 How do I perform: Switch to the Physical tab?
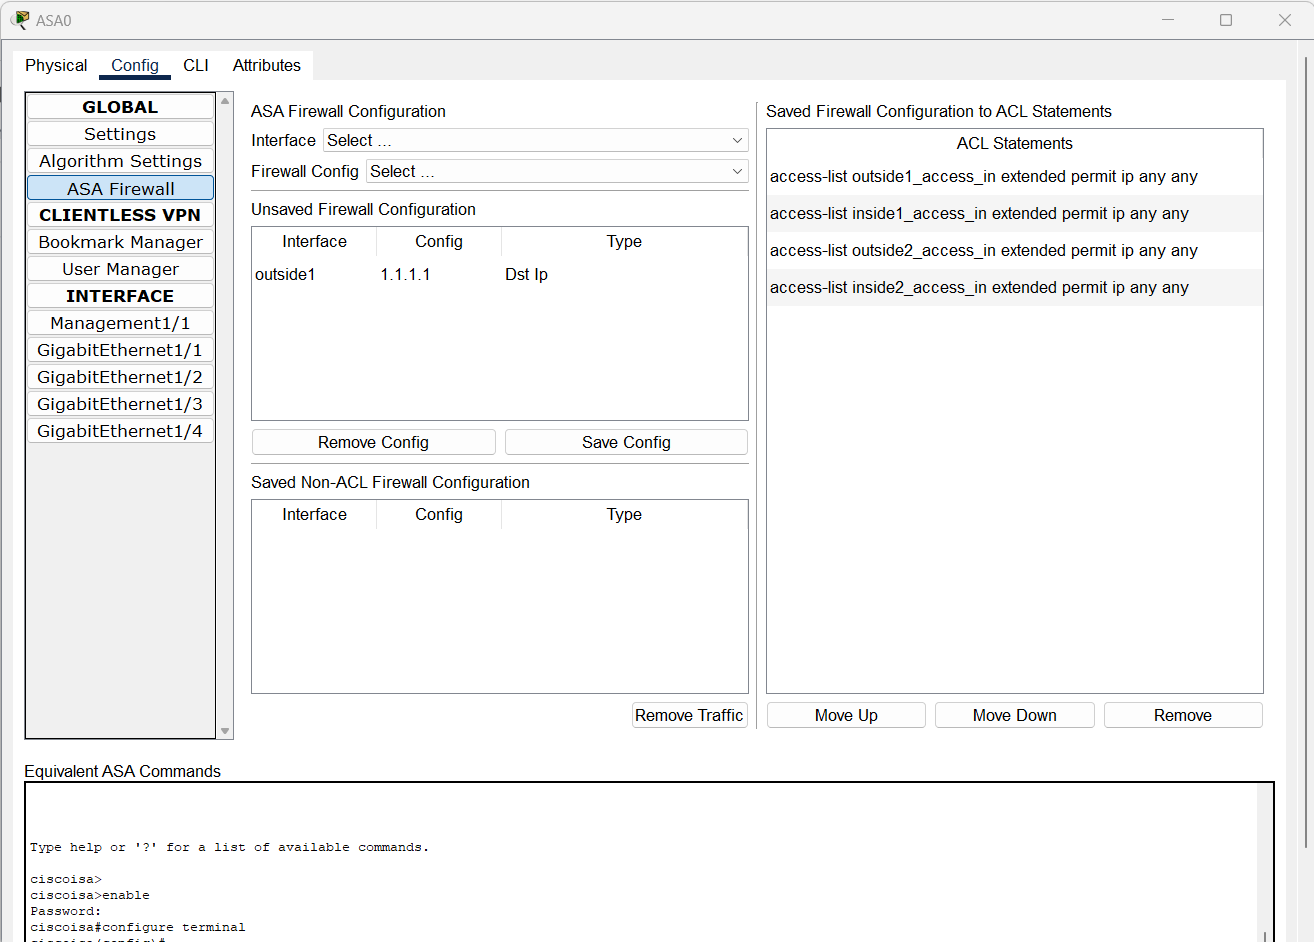tap(55, 65)
